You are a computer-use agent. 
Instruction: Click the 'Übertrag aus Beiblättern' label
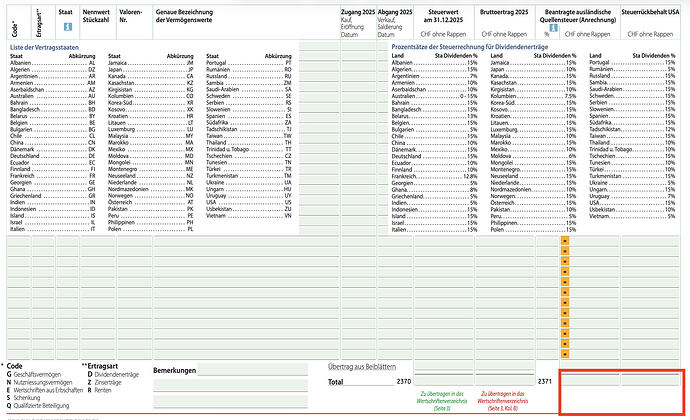362,367
